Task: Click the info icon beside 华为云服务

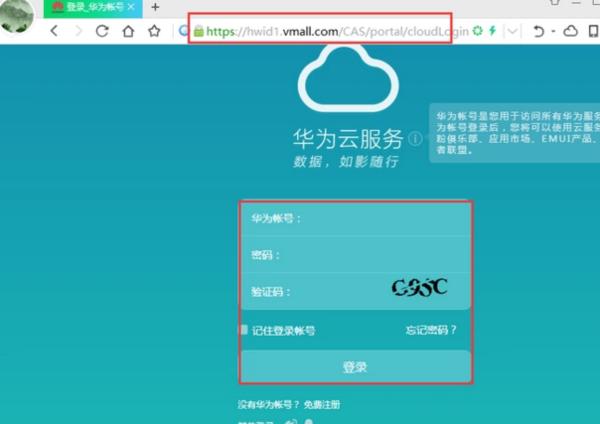Action: (415, 139)
